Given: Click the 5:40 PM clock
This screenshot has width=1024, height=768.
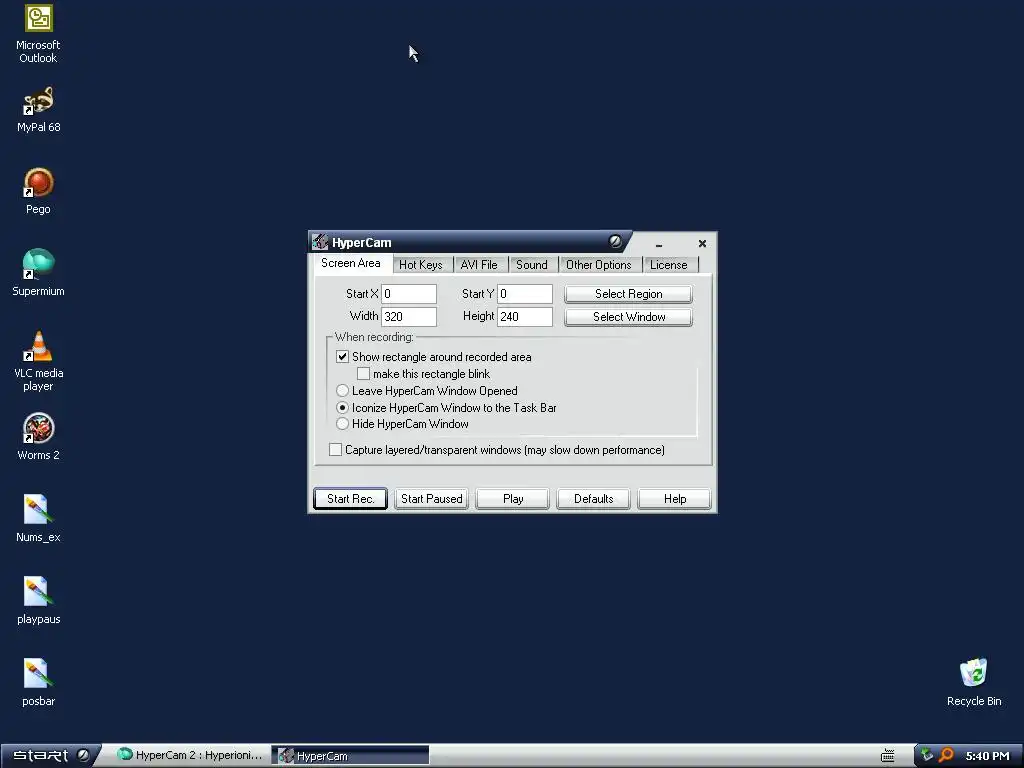Looking at the screenshot, I should tap(987, 756).
